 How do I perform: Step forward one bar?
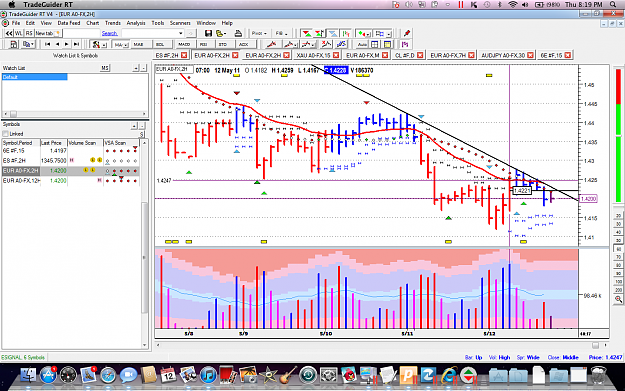point(67,44)
